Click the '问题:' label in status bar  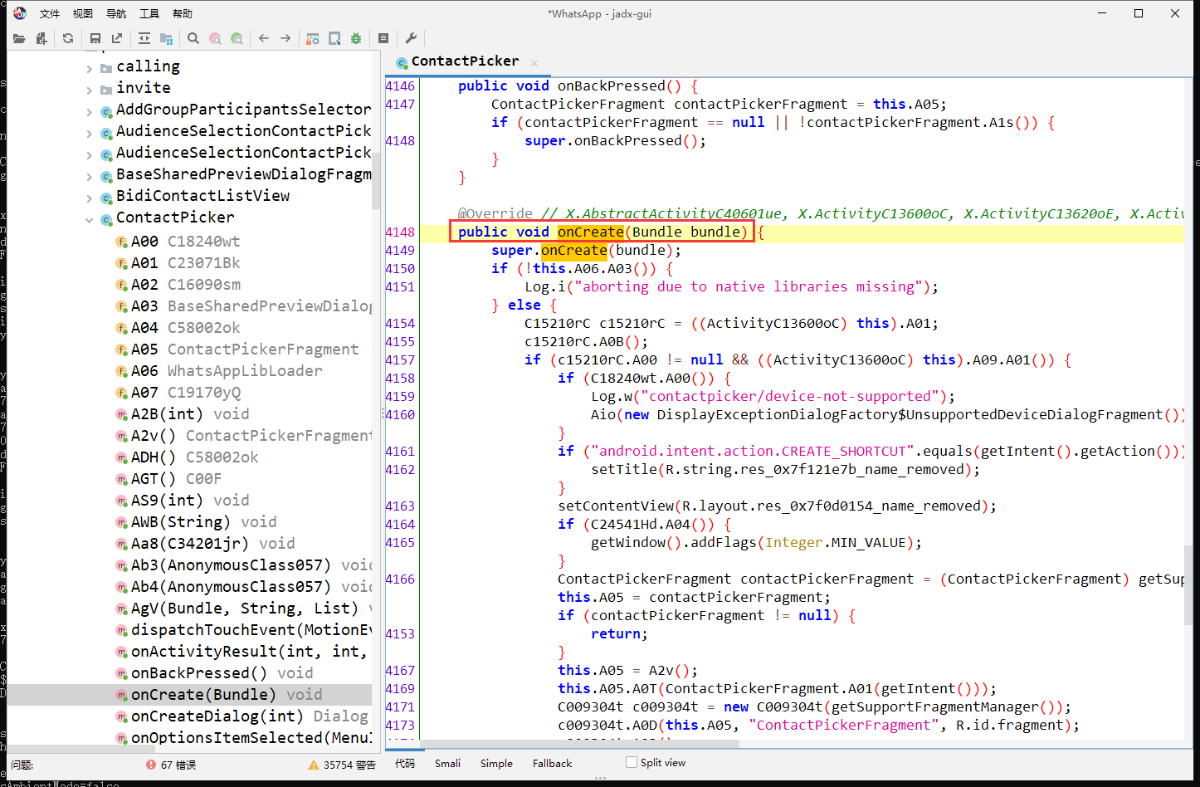[22, 764]
